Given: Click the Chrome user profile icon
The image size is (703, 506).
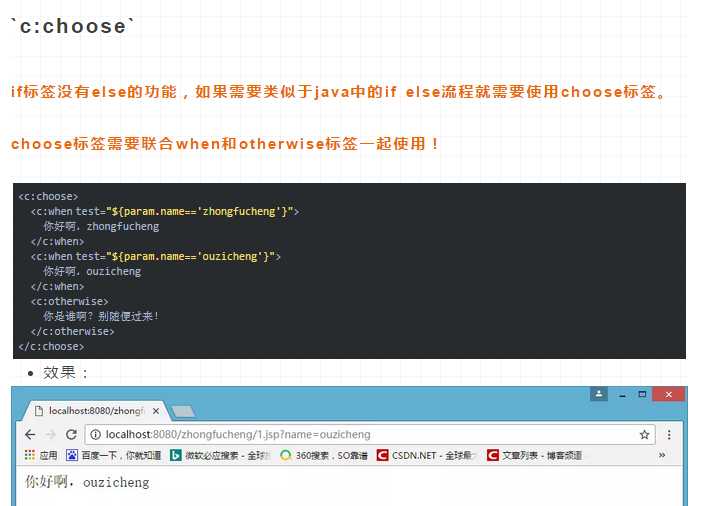Looking at the screenshot, I should pyautogui.click(x=599, y=394).
